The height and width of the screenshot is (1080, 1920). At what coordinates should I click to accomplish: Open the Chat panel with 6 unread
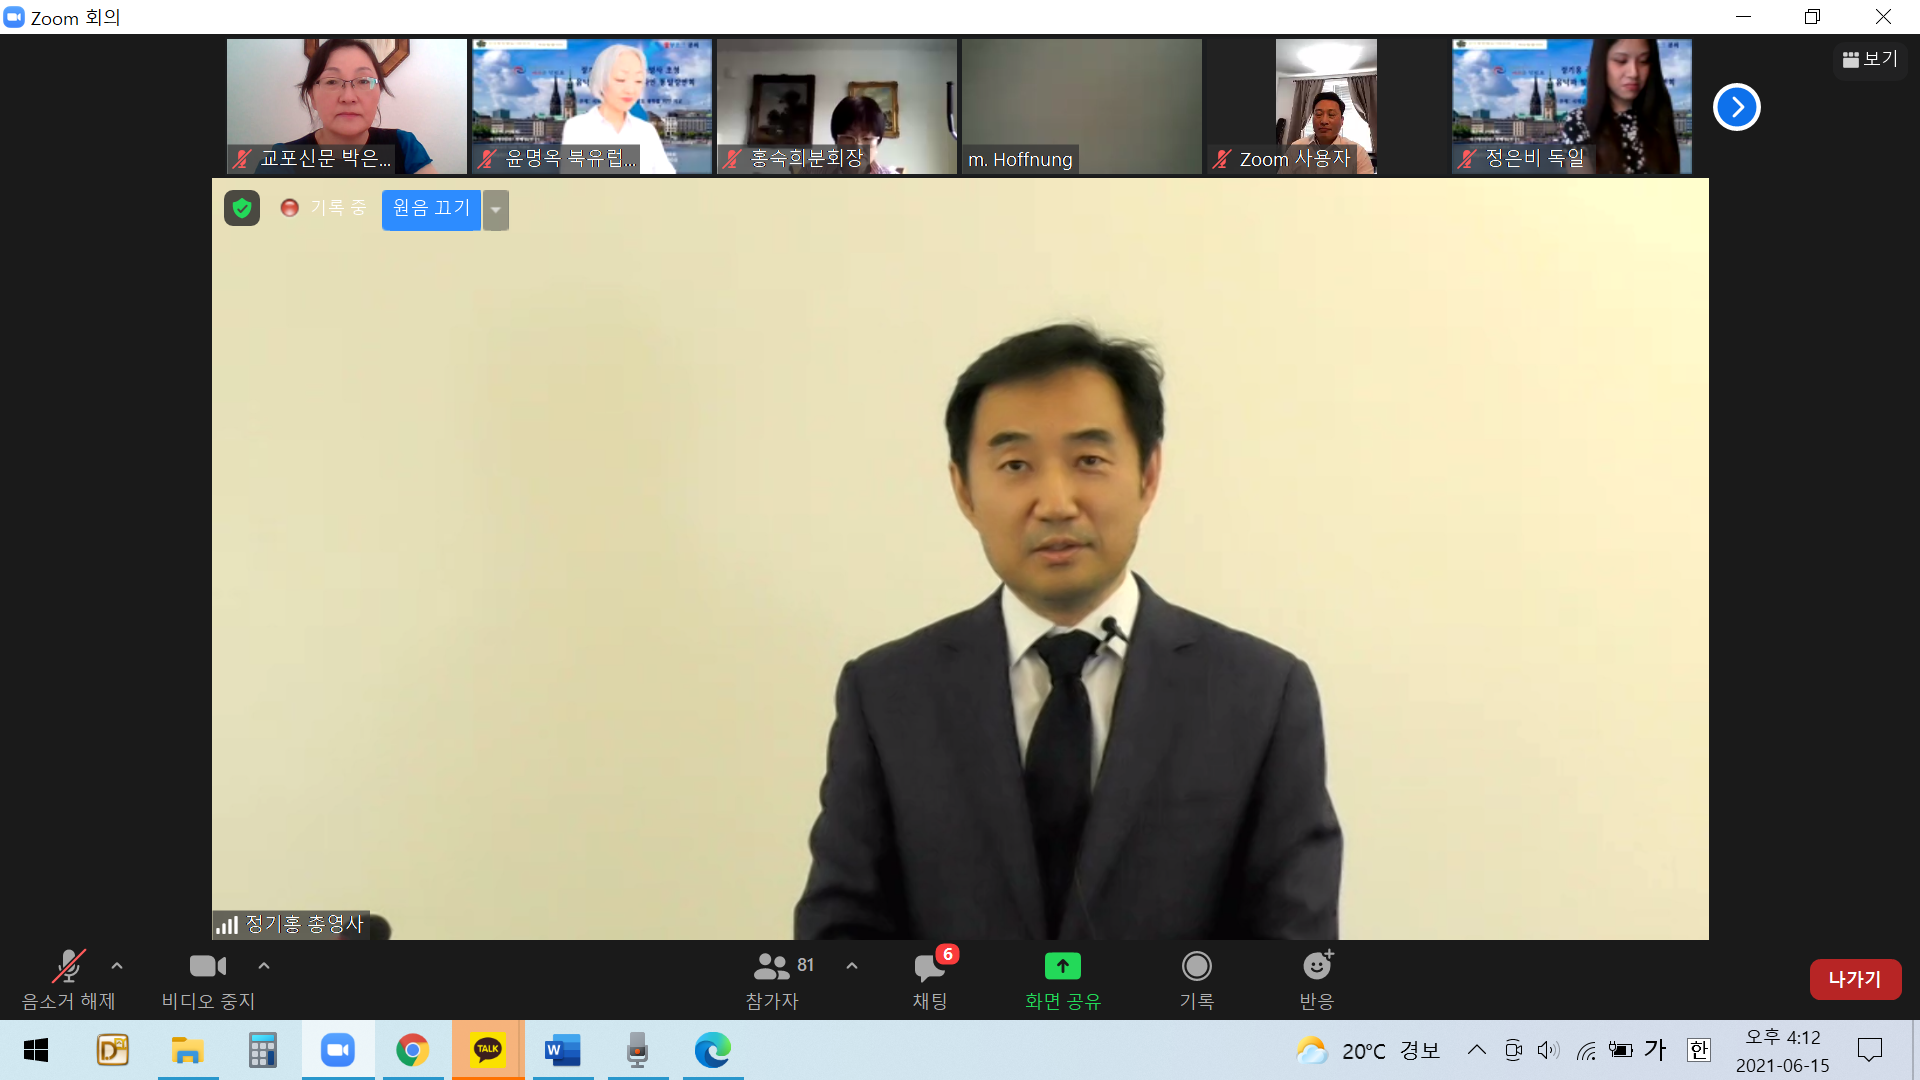pos(929,967)
